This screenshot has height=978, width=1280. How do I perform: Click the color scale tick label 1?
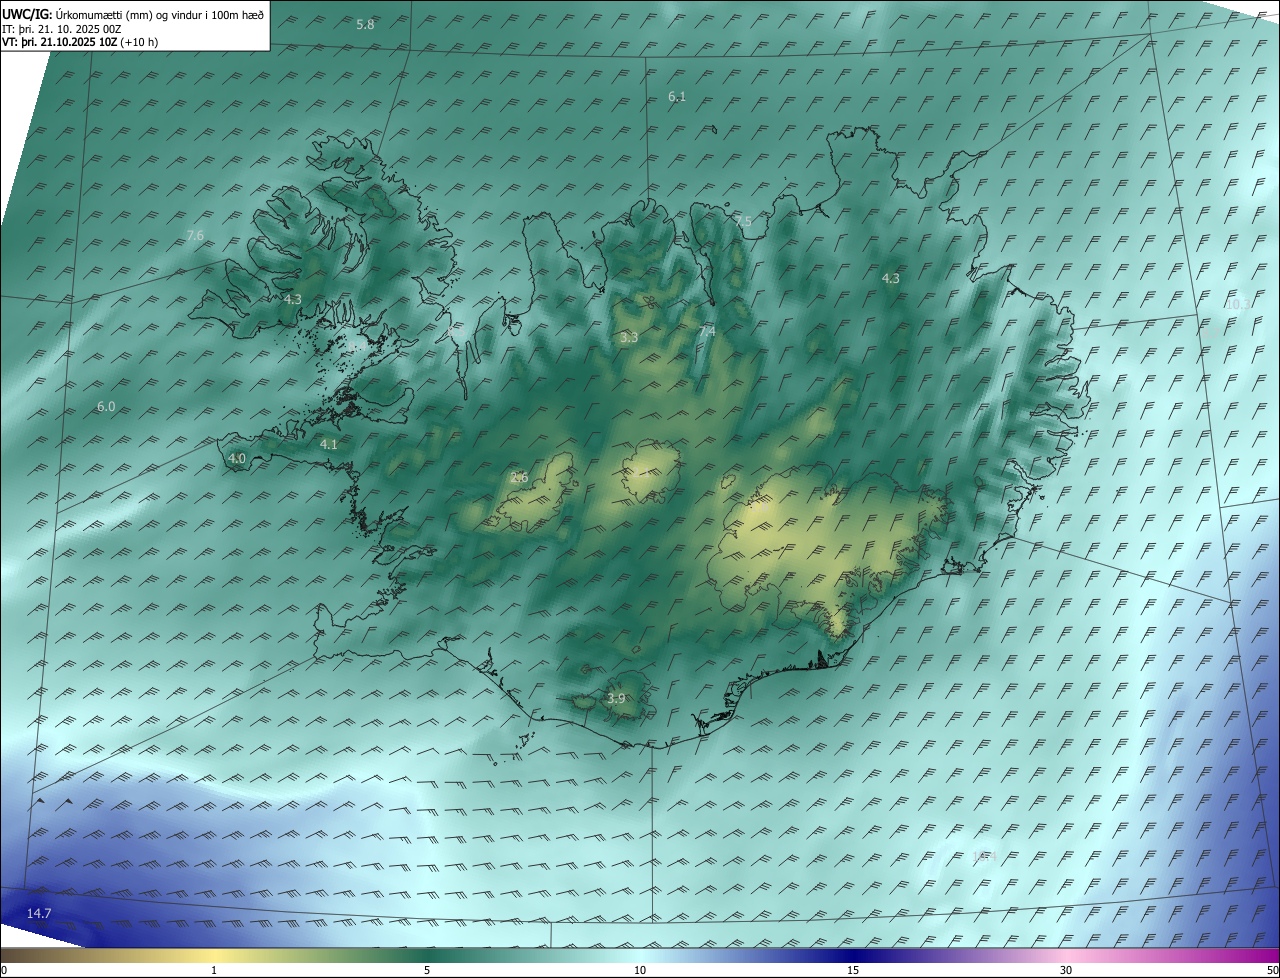[x=214, y=970]
